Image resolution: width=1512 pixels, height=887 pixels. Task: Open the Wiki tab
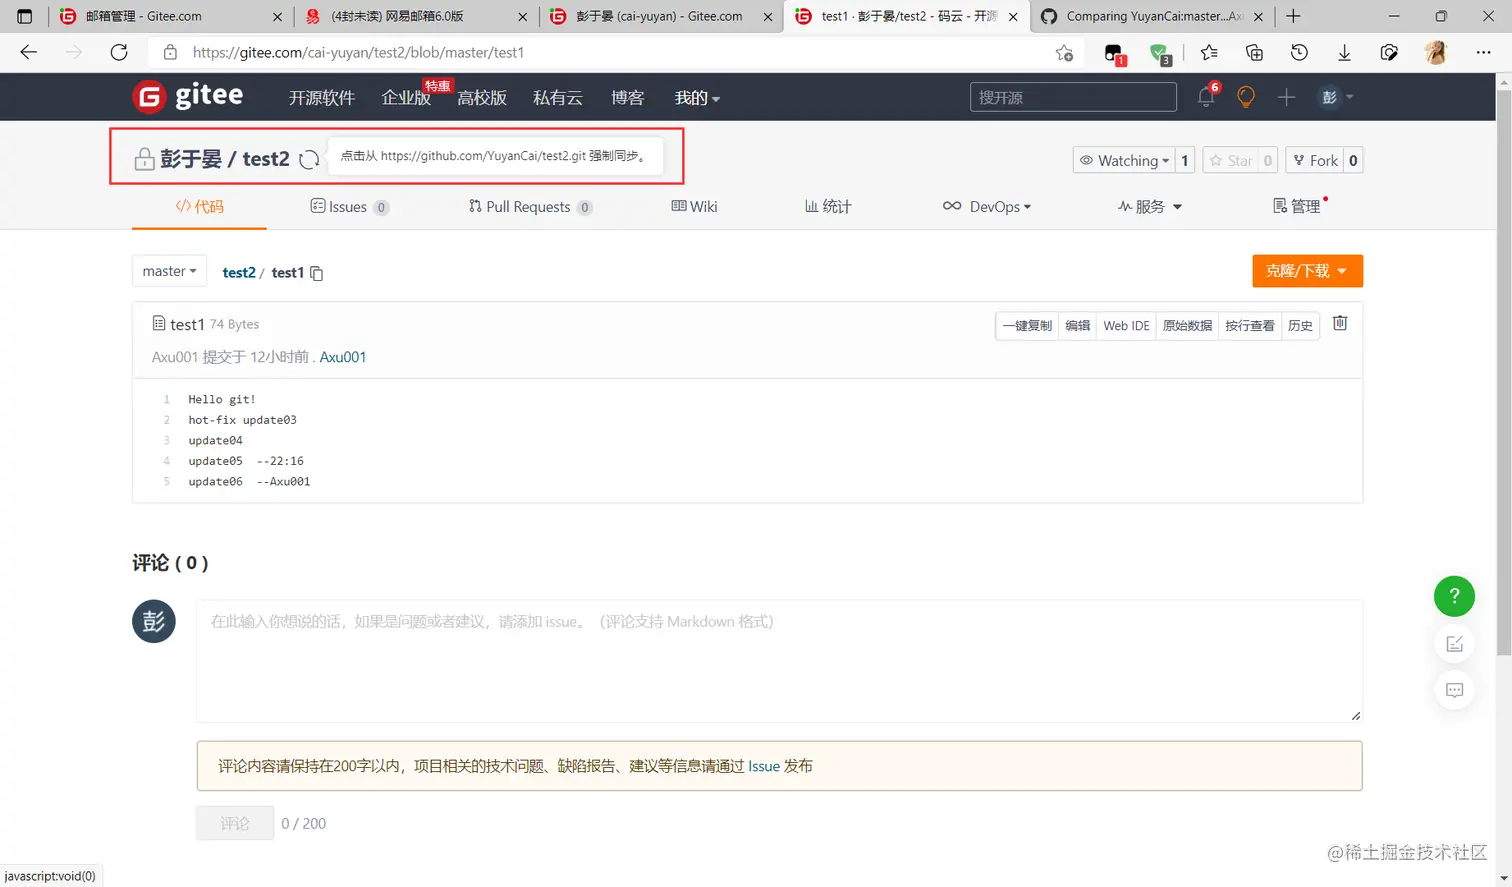click(x=694, y=206)
